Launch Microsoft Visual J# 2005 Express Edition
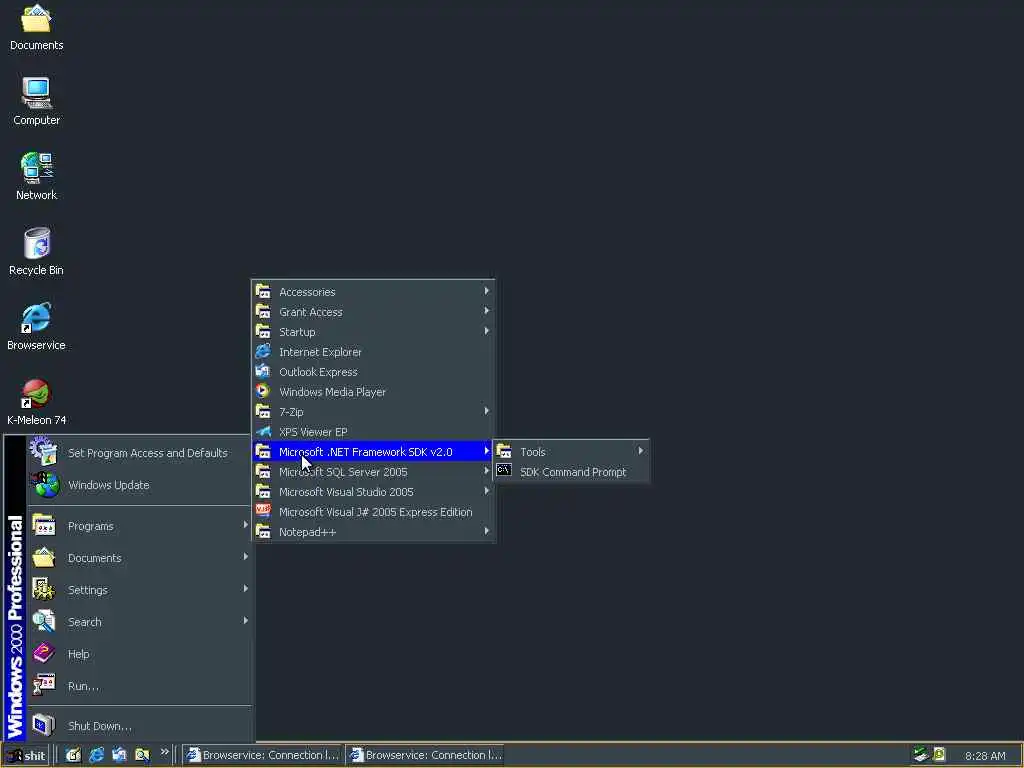 point(373,512)
